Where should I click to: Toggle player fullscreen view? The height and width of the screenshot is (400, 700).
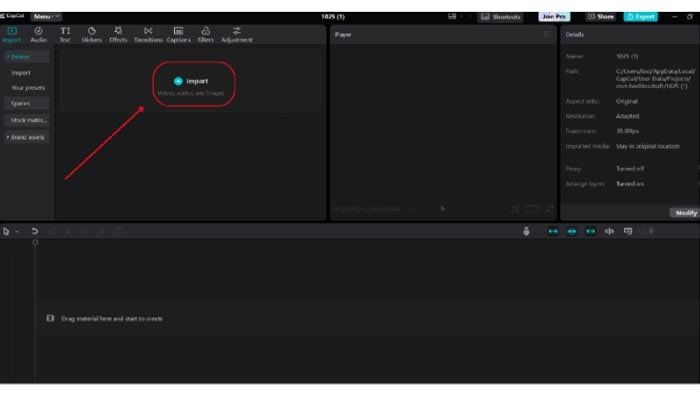(550, 209)
